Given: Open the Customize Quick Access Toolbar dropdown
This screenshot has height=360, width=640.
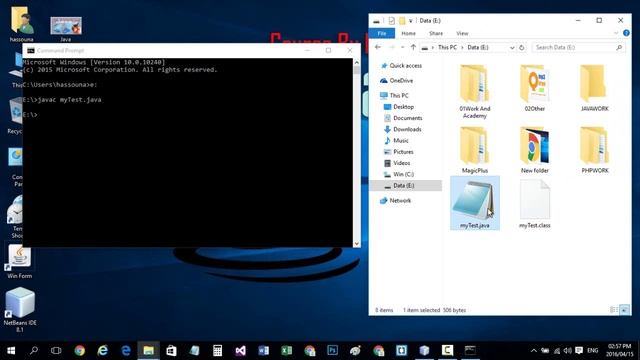Looking at the screenshot, I should click(x=411, y=21).
